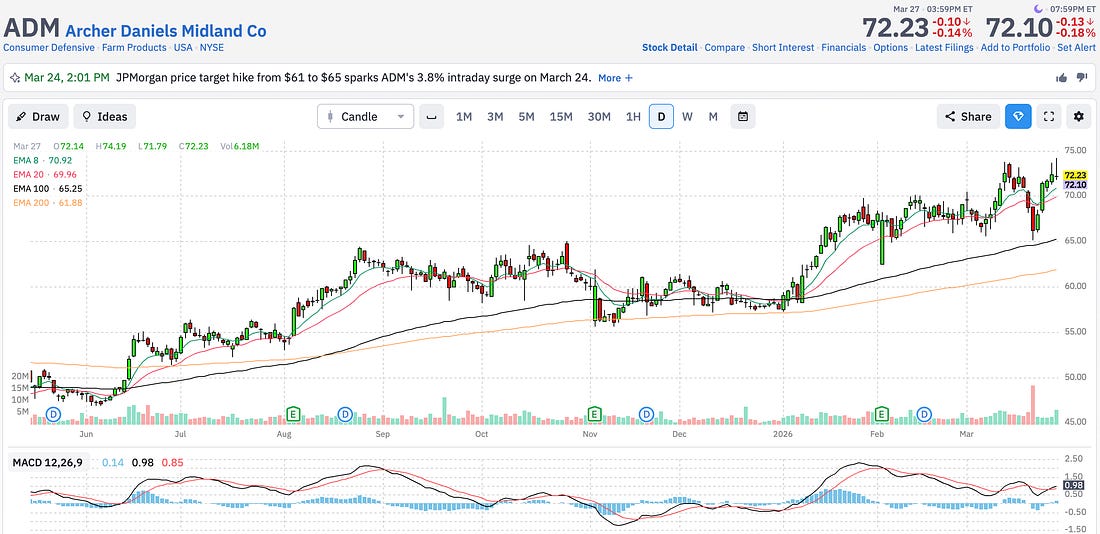Select the daily D timeframe
This screenshot has width=1100, height=534.
tap(661, 116)
